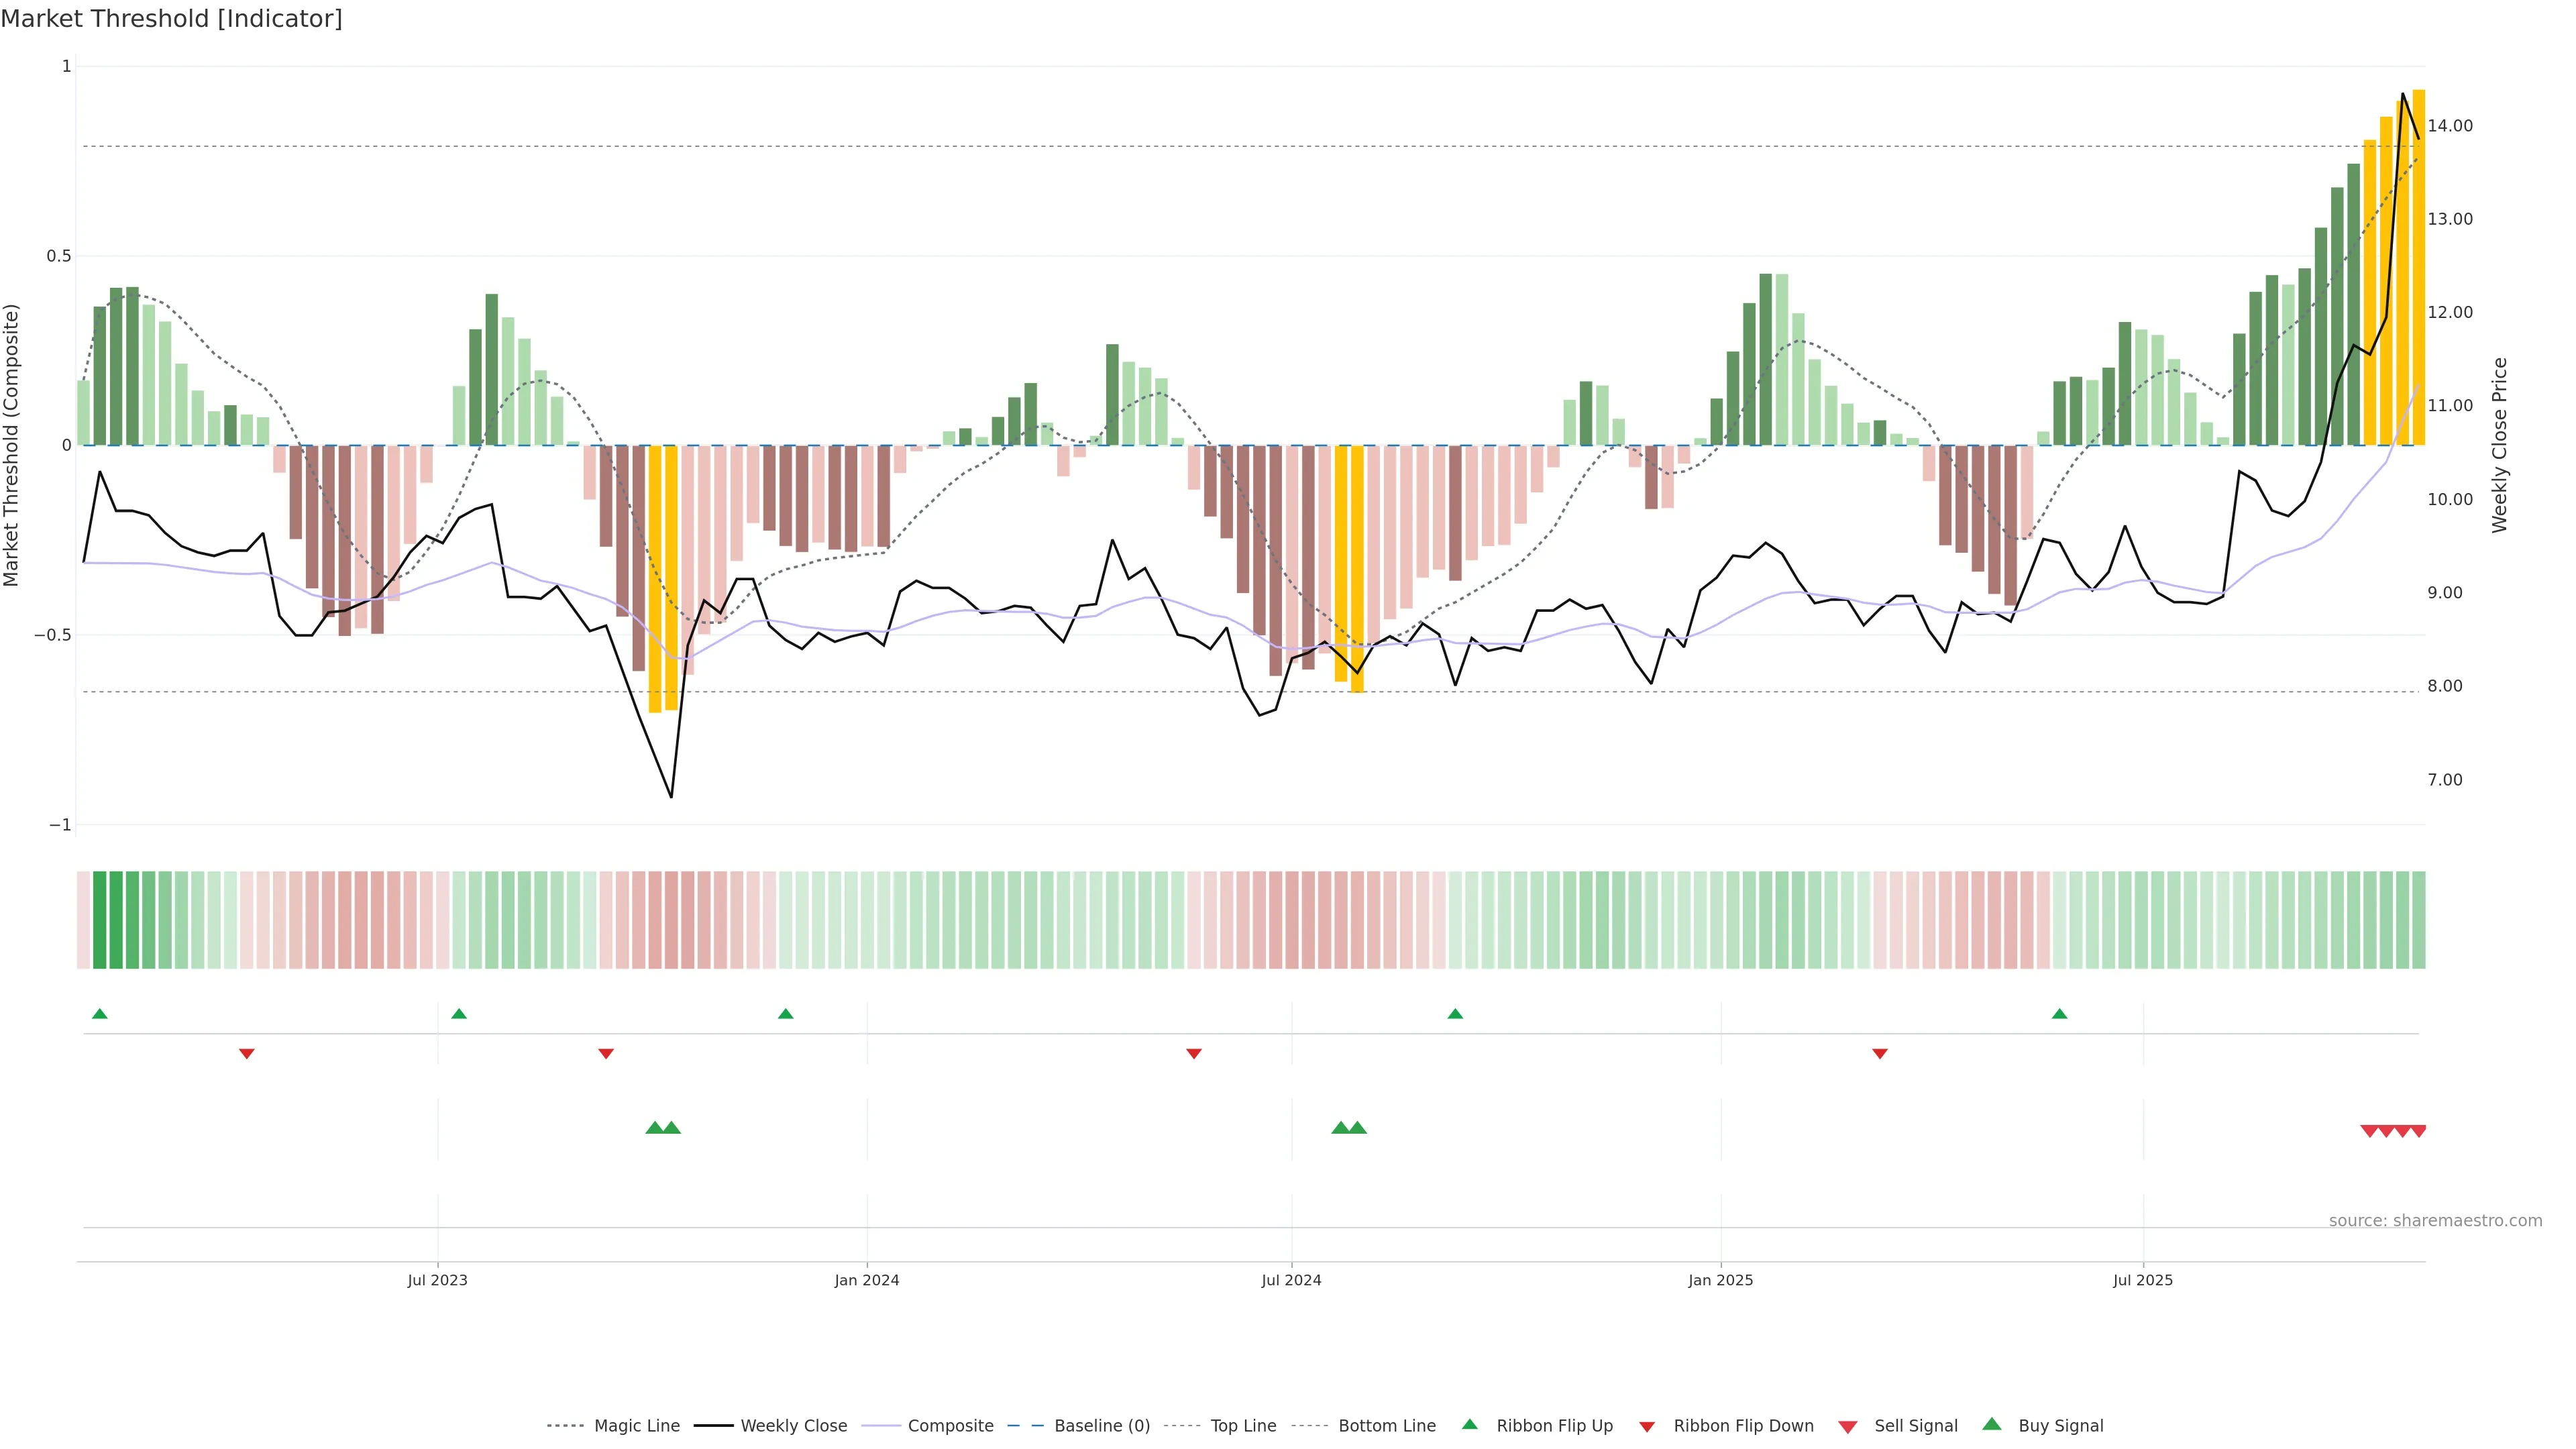The height and width of the screenshot is (1449, 2576).
Task: Click the first Ribbon Flip Up marker on the left
Action: click(99, 1014)
